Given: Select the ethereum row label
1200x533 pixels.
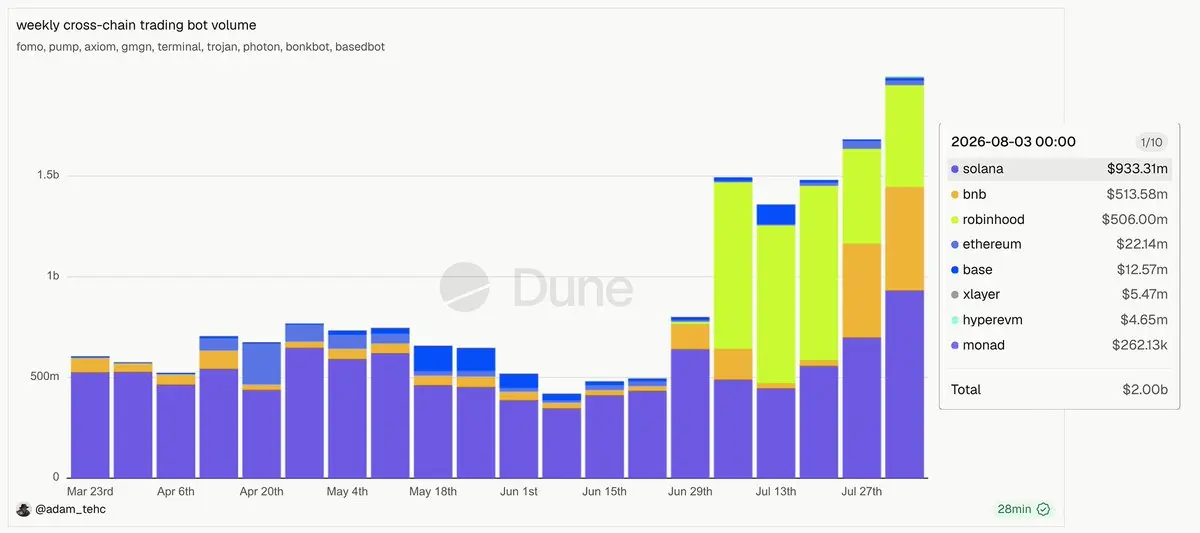Looking at the screenshot, I should pyautogui.click(x=992, y=245).
